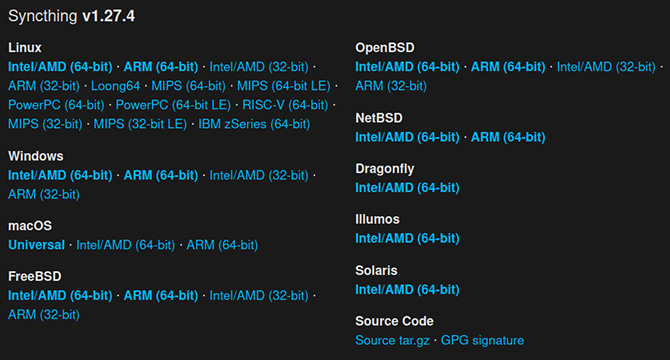Download Linux Intel/AMD (64-bit) build
The width and height of the screenshot is (670, 360).
click(x=60, y=67)
